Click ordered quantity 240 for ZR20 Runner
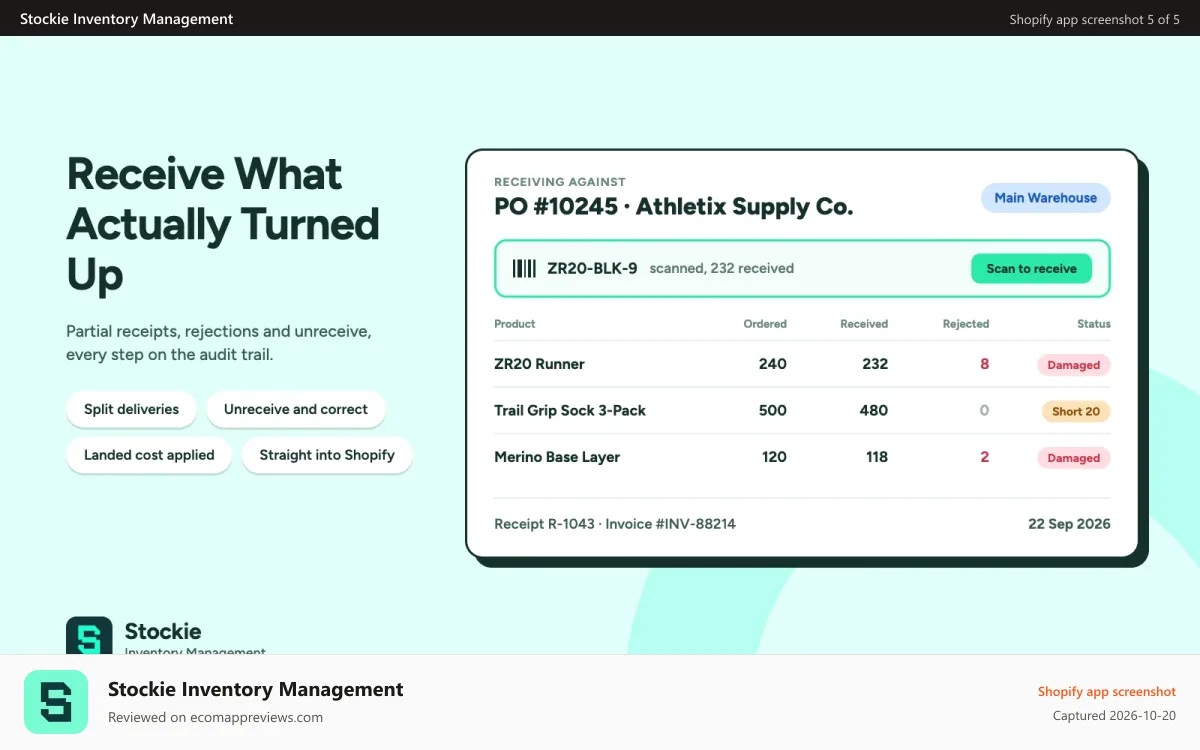The image size is (1200, 750). tap(773, 364)
